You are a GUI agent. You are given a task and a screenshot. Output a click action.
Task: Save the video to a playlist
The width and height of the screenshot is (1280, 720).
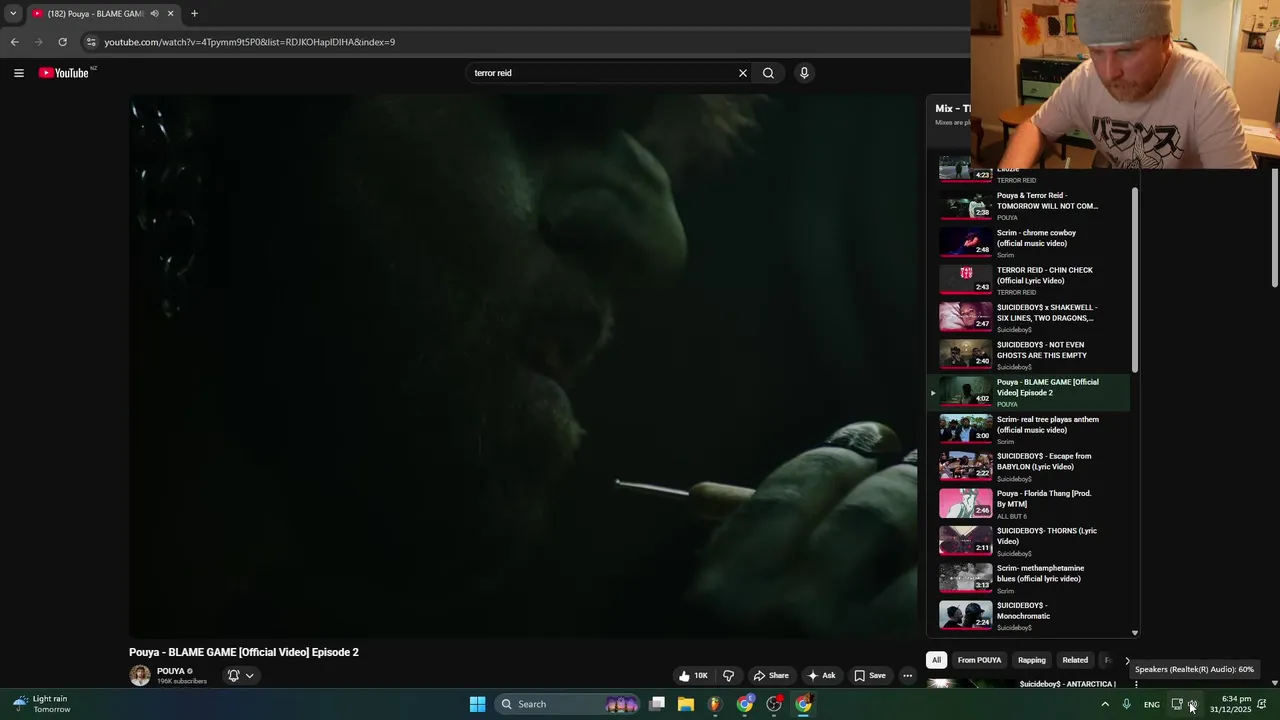click(869, 676)
